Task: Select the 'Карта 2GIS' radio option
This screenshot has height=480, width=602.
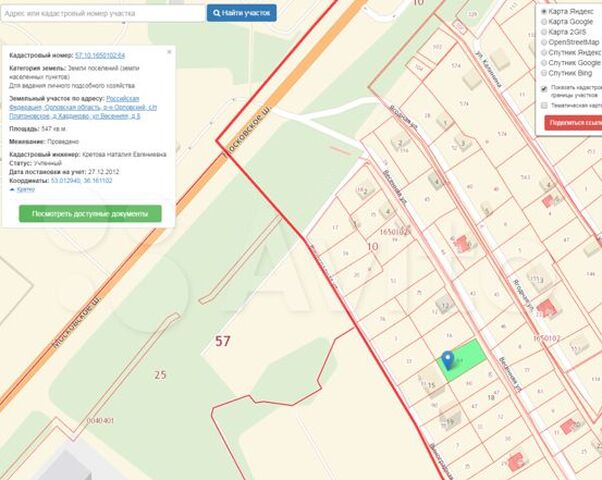Action: [x=544, y=32]
